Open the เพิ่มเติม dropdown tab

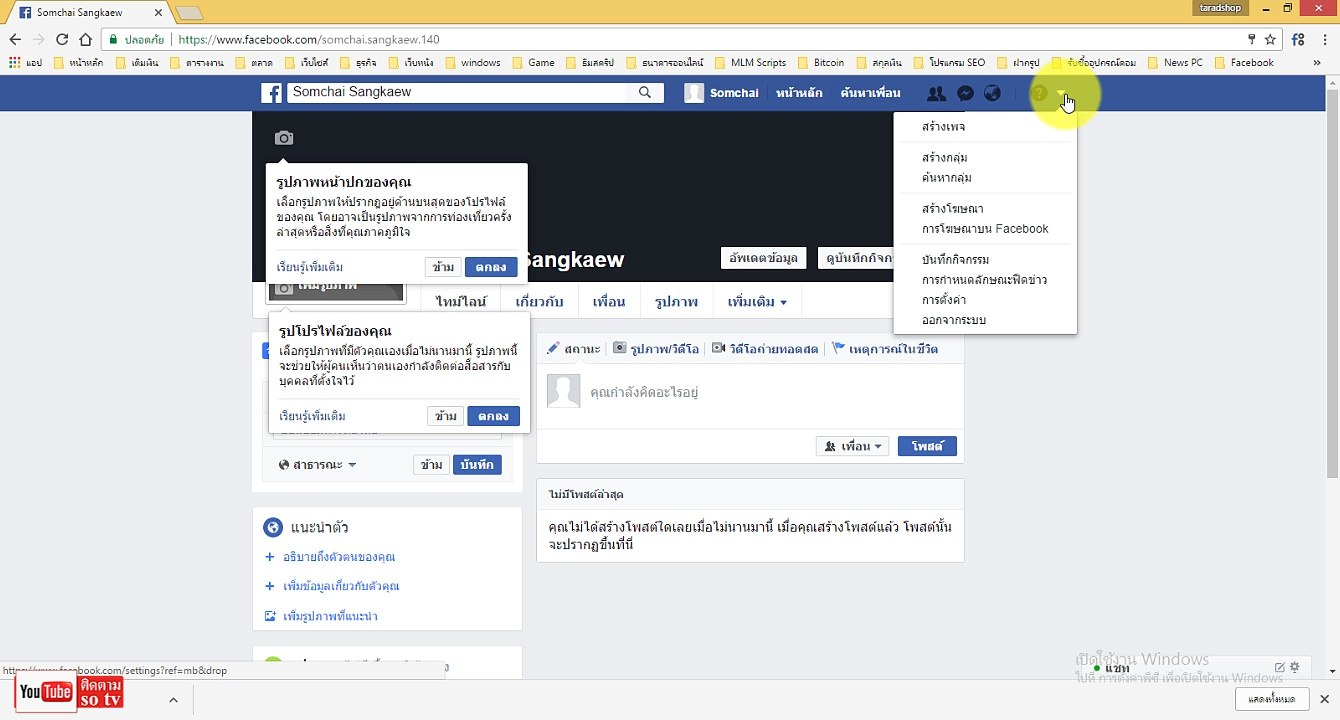coord(756,302)
